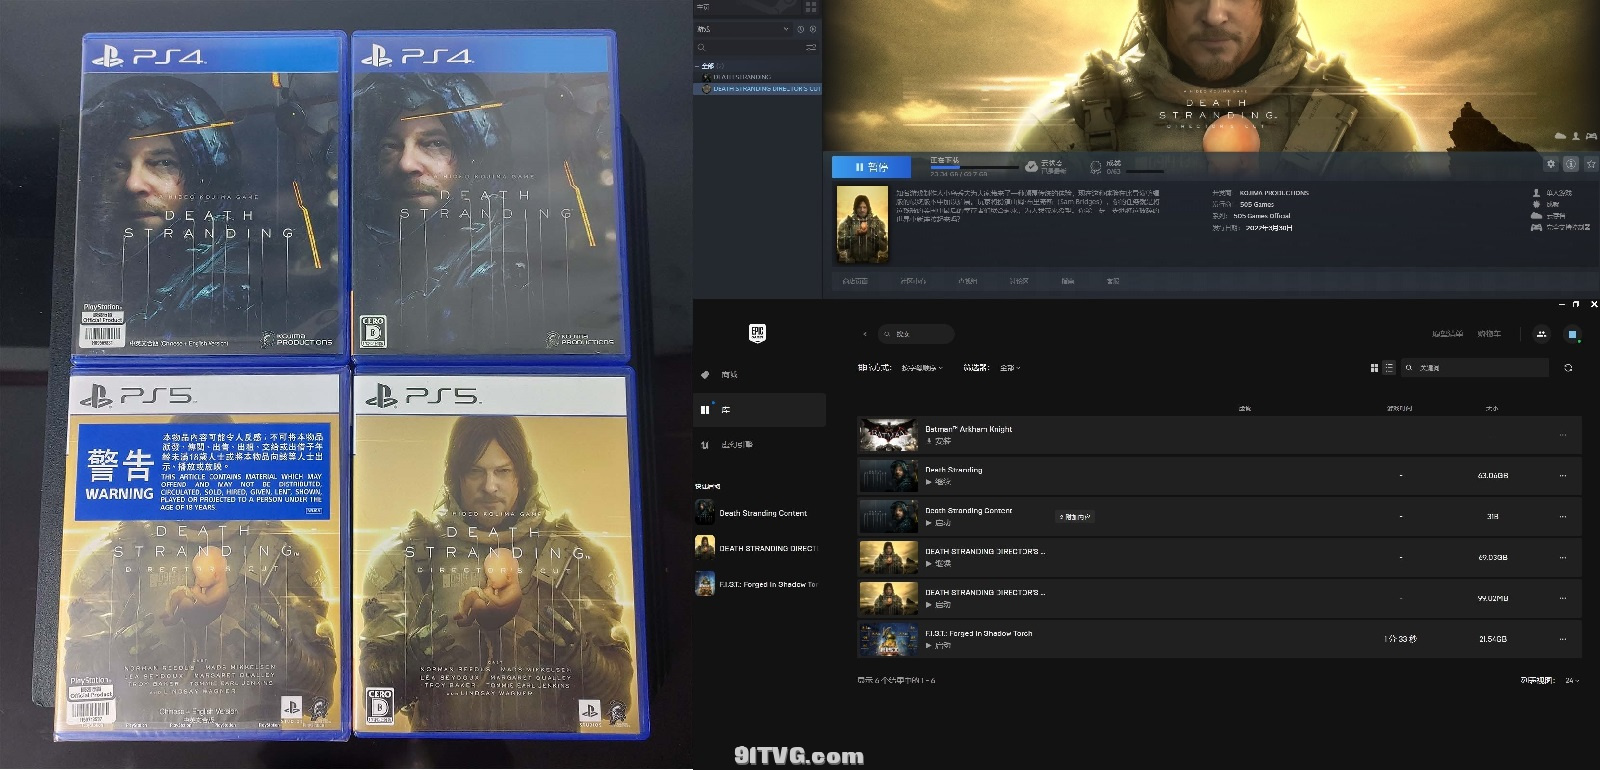Add game to favorites with star icon
Screen dimensions: 1600x770
(1591, 164)
